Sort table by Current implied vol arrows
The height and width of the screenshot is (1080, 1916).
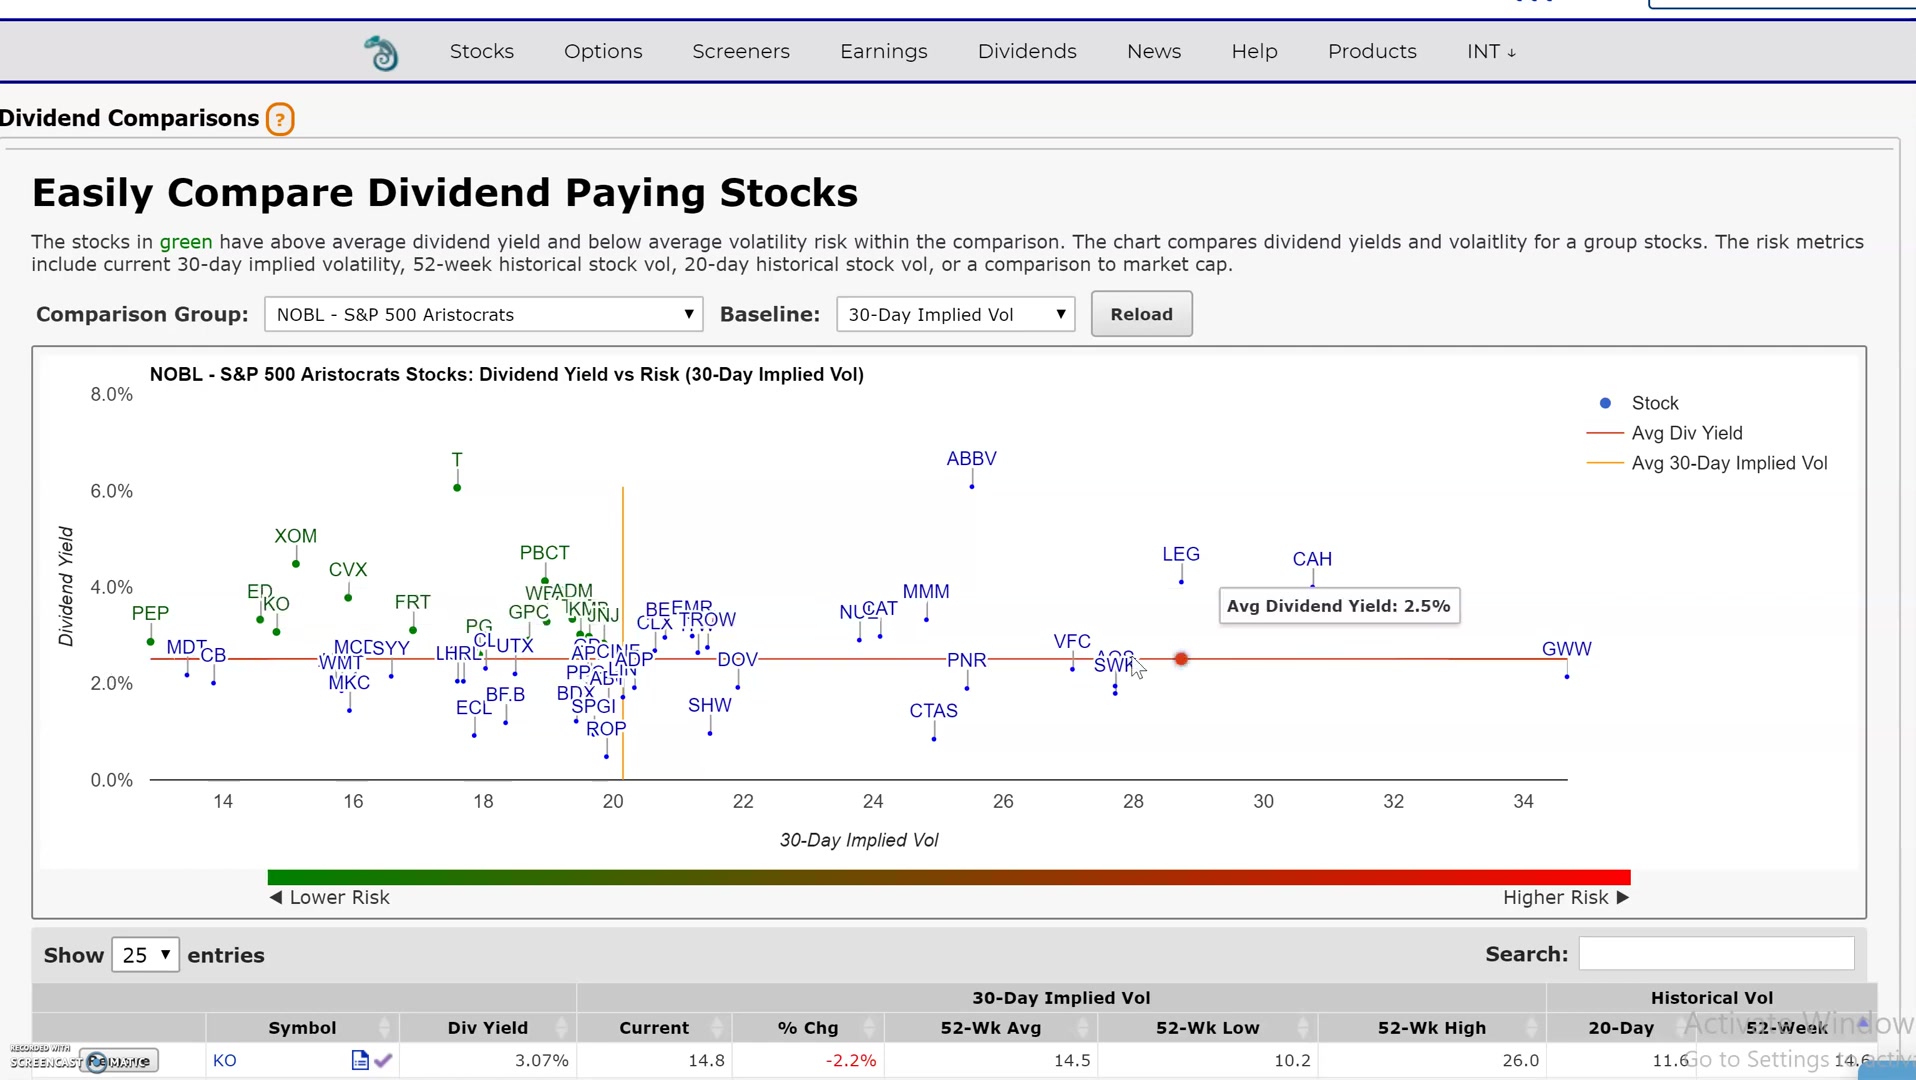click(x=717, y=1027)
